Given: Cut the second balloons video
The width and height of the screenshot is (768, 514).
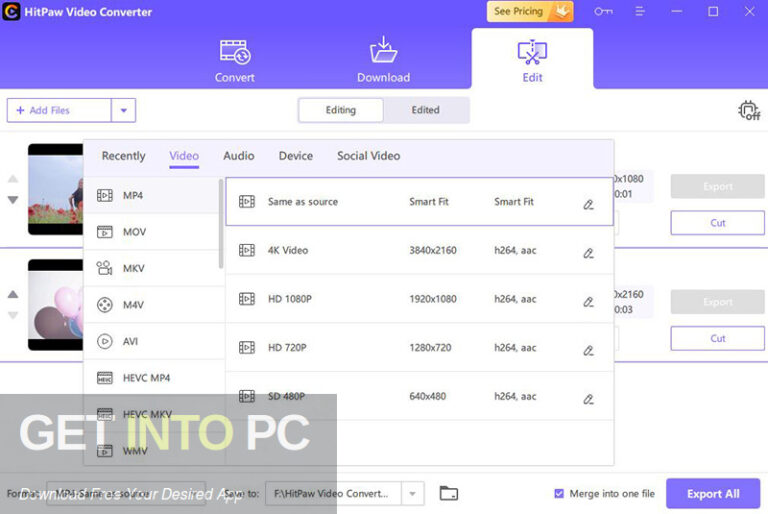Looking at the screenshot, I should pyautogui.click(x=717, y=339).
